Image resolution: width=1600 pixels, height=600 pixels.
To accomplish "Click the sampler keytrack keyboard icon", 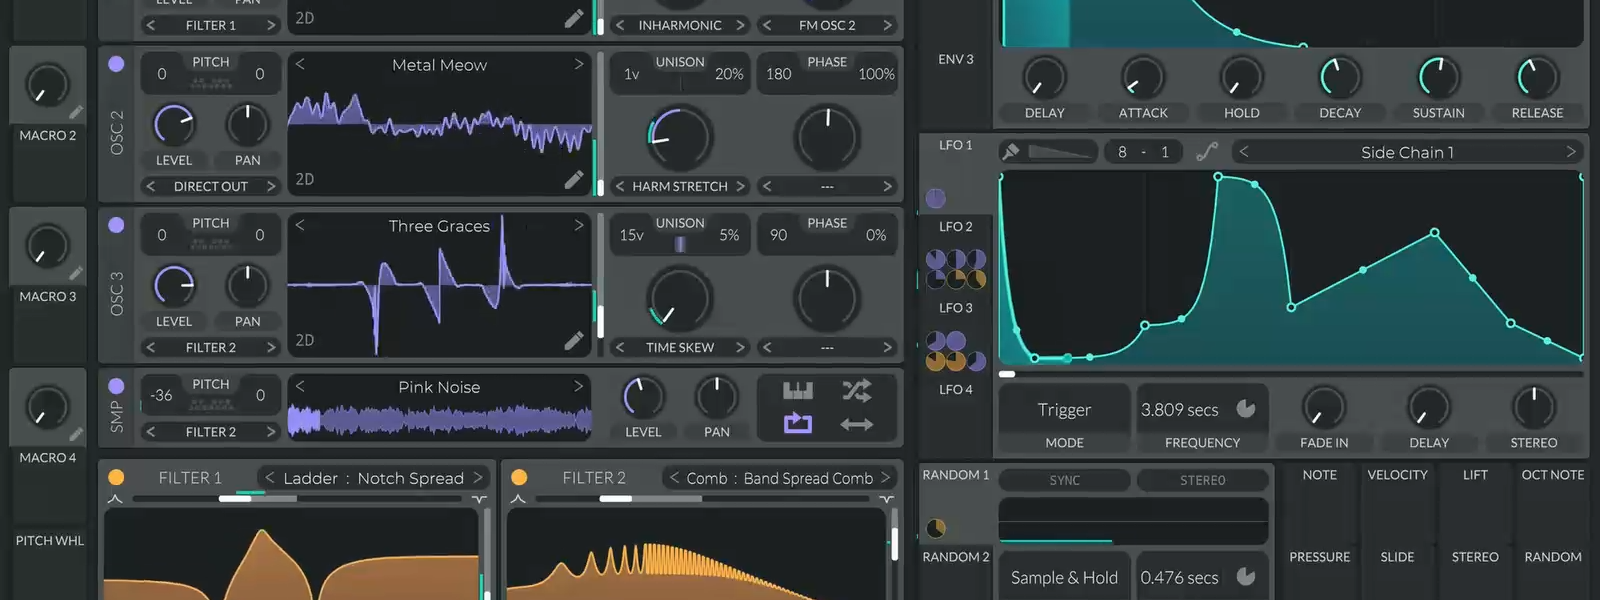I will point(797,390).
